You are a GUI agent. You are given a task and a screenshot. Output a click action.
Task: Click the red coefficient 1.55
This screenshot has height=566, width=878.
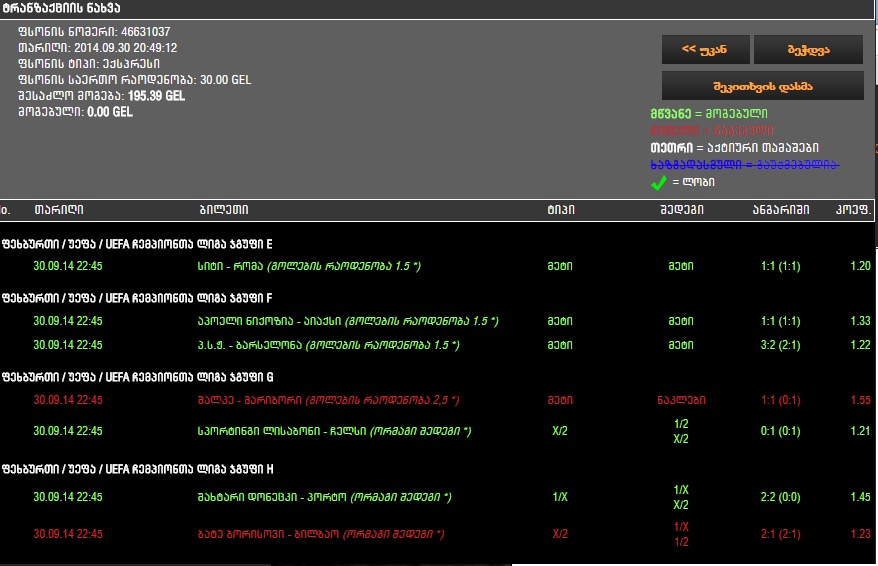pyautogui.click(x=861, y=400)
